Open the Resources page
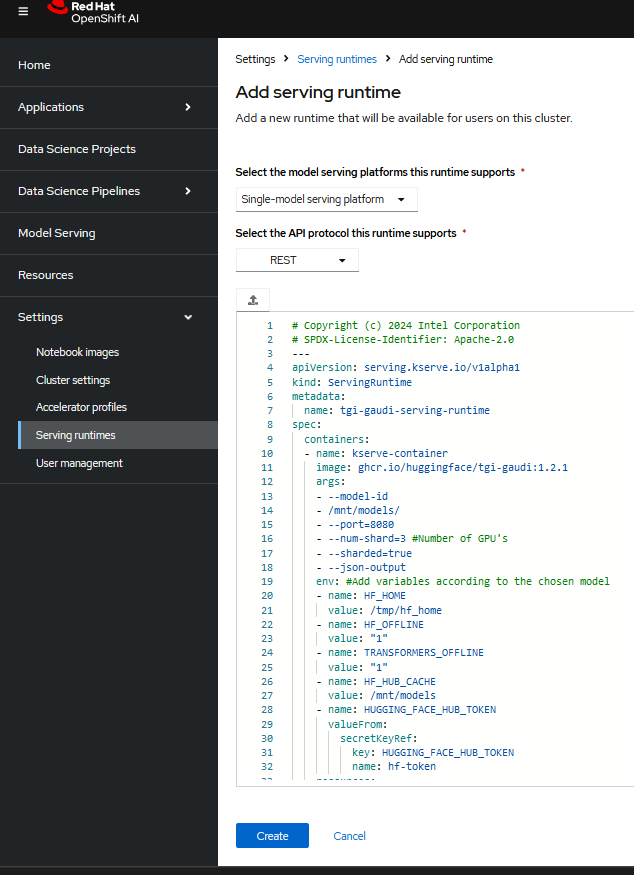 46,275
